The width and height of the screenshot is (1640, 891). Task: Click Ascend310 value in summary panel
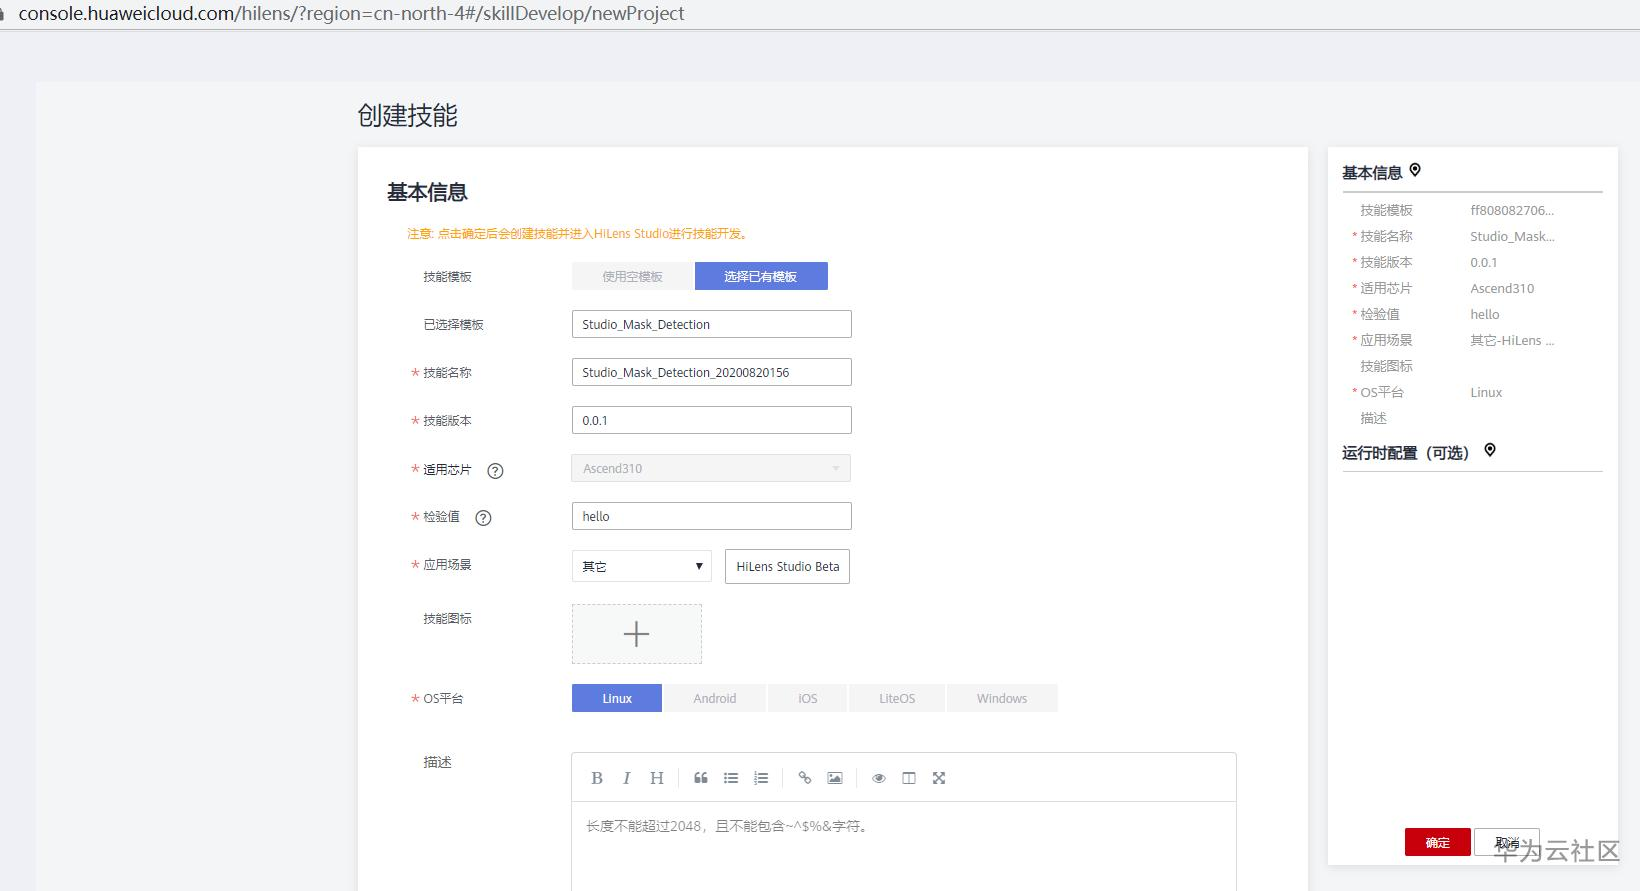point(1502,288)
